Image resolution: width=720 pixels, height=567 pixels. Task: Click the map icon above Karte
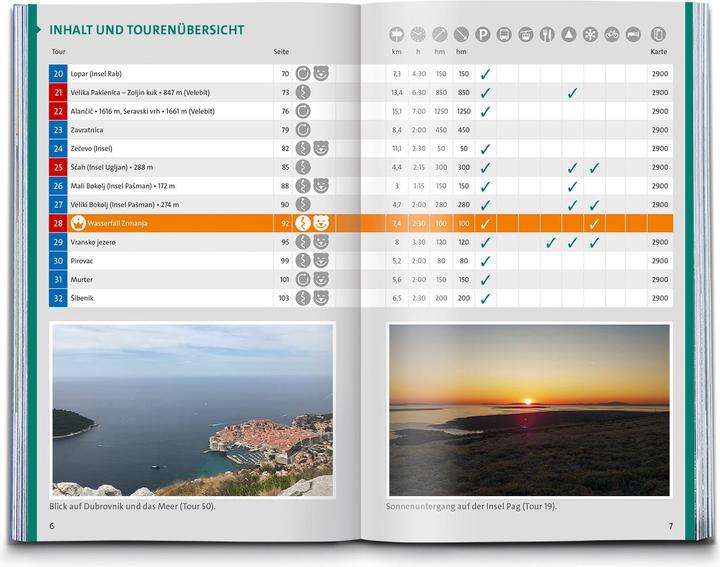point(658,34)
